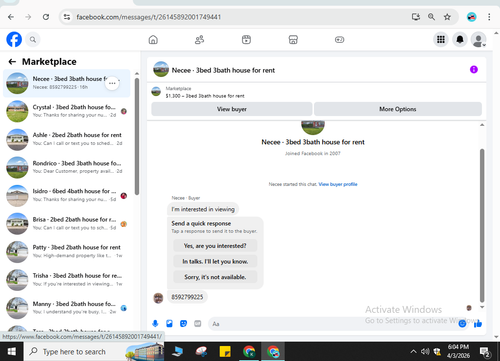Click the chat list scrollbar thumb
500x361 pixels.
coord(137,137)
